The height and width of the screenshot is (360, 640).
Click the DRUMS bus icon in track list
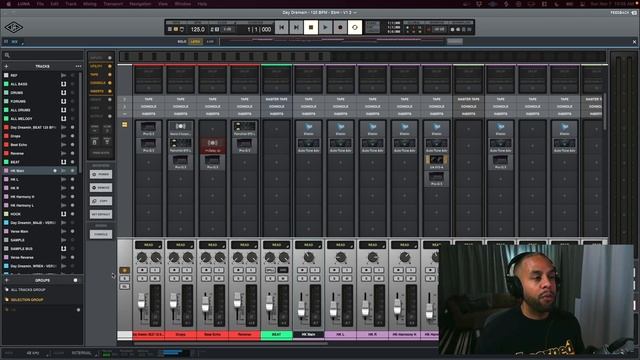point(64,93)
